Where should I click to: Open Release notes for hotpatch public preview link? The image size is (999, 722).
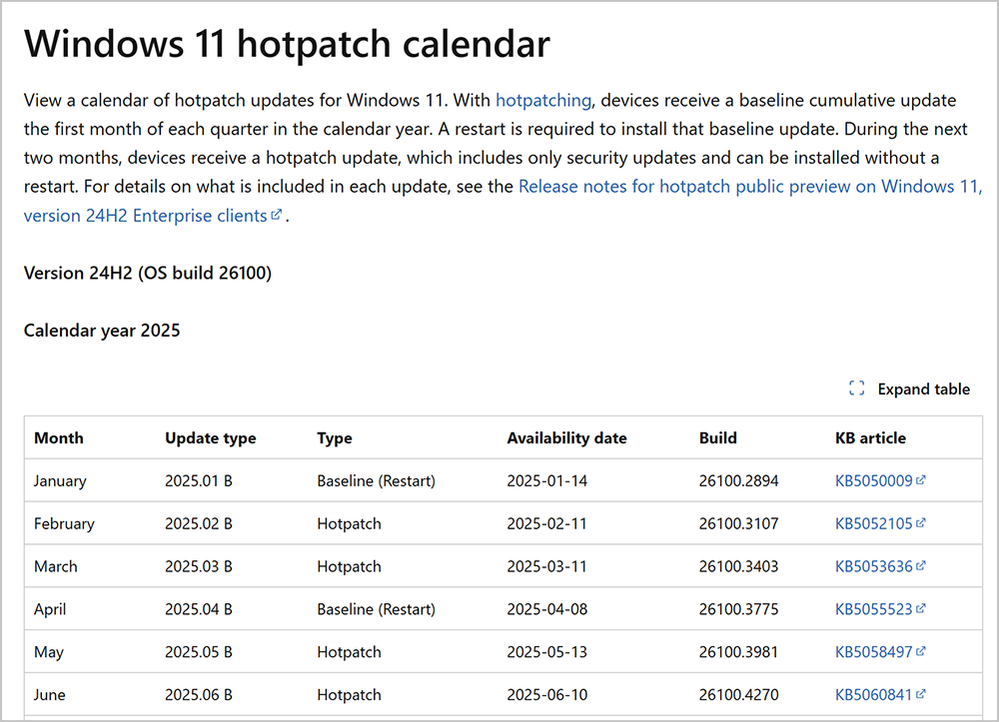point(750,187)
